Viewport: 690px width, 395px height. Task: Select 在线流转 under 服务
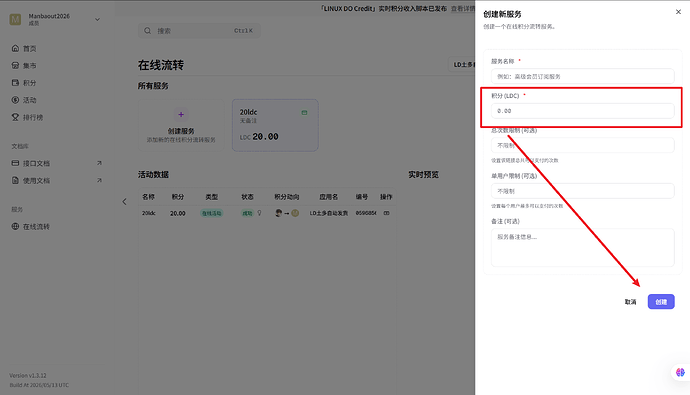coord(36,227)
